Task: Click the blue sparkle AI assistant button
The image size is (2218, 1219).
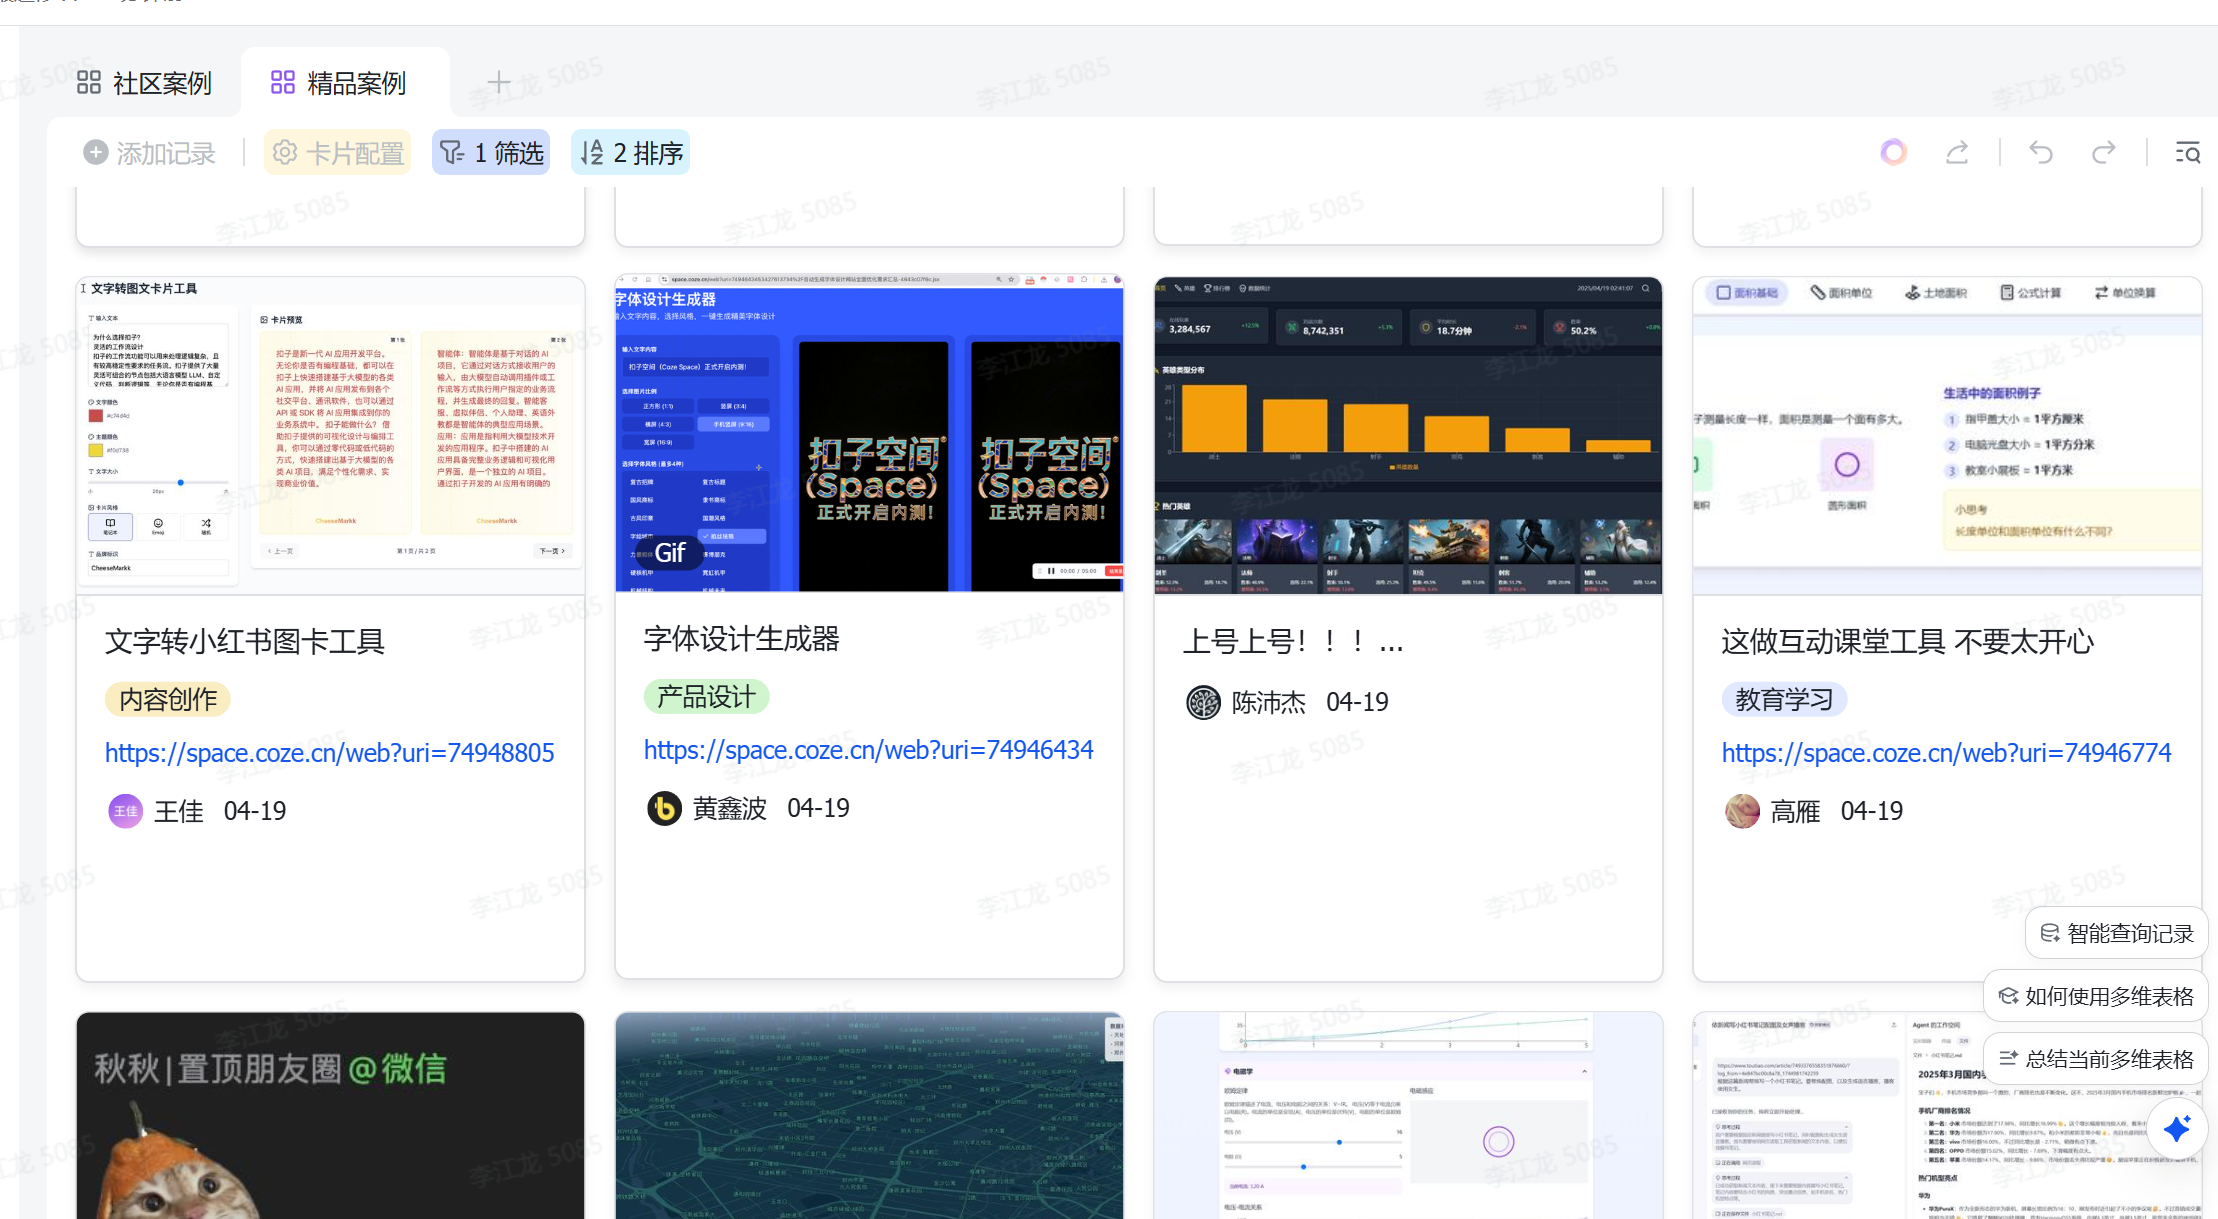Action: 2176,1129
